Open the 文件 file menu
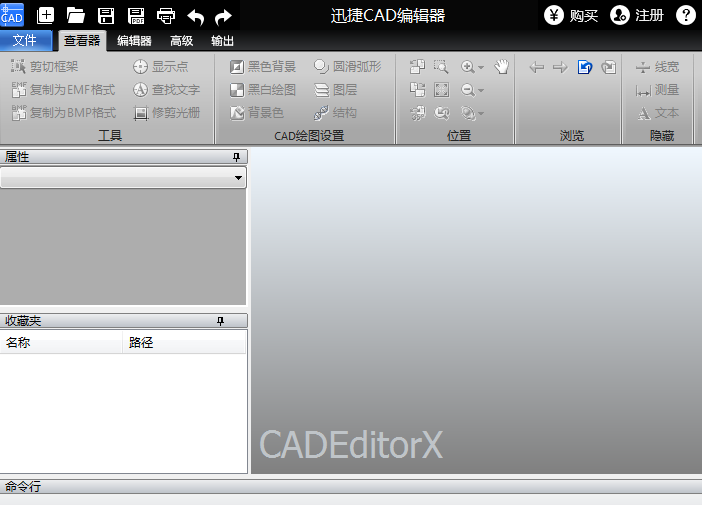 [x=25, y=41]
